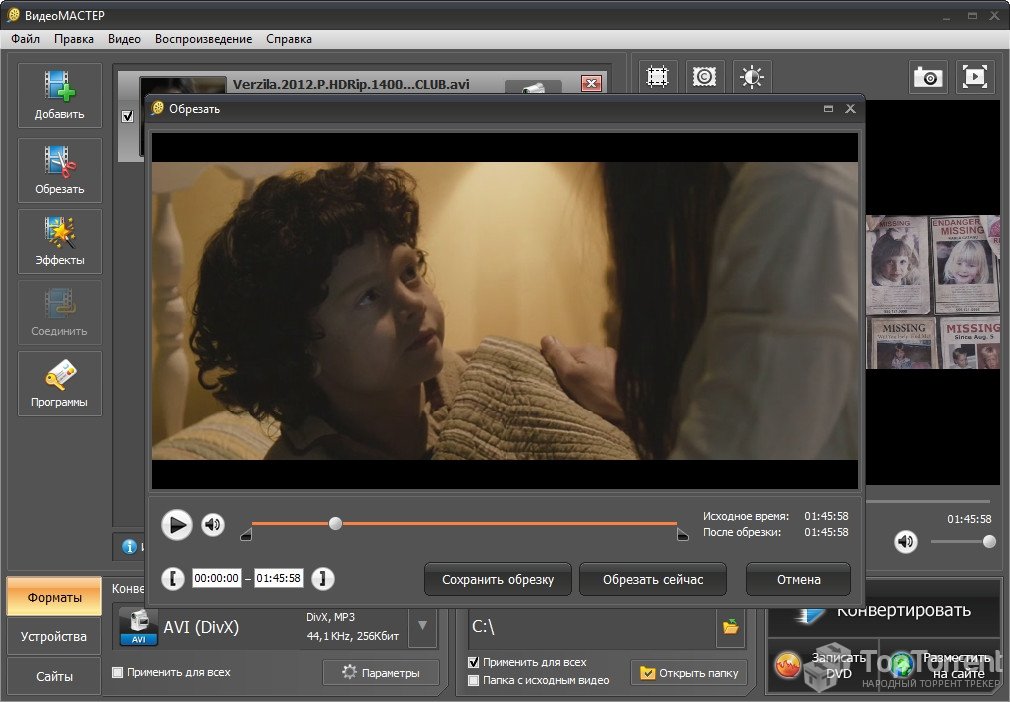The height and width of the screenshot is (702, 1010).
Task: Mute sound in the trim dialog
Action: tap(213, 525)
